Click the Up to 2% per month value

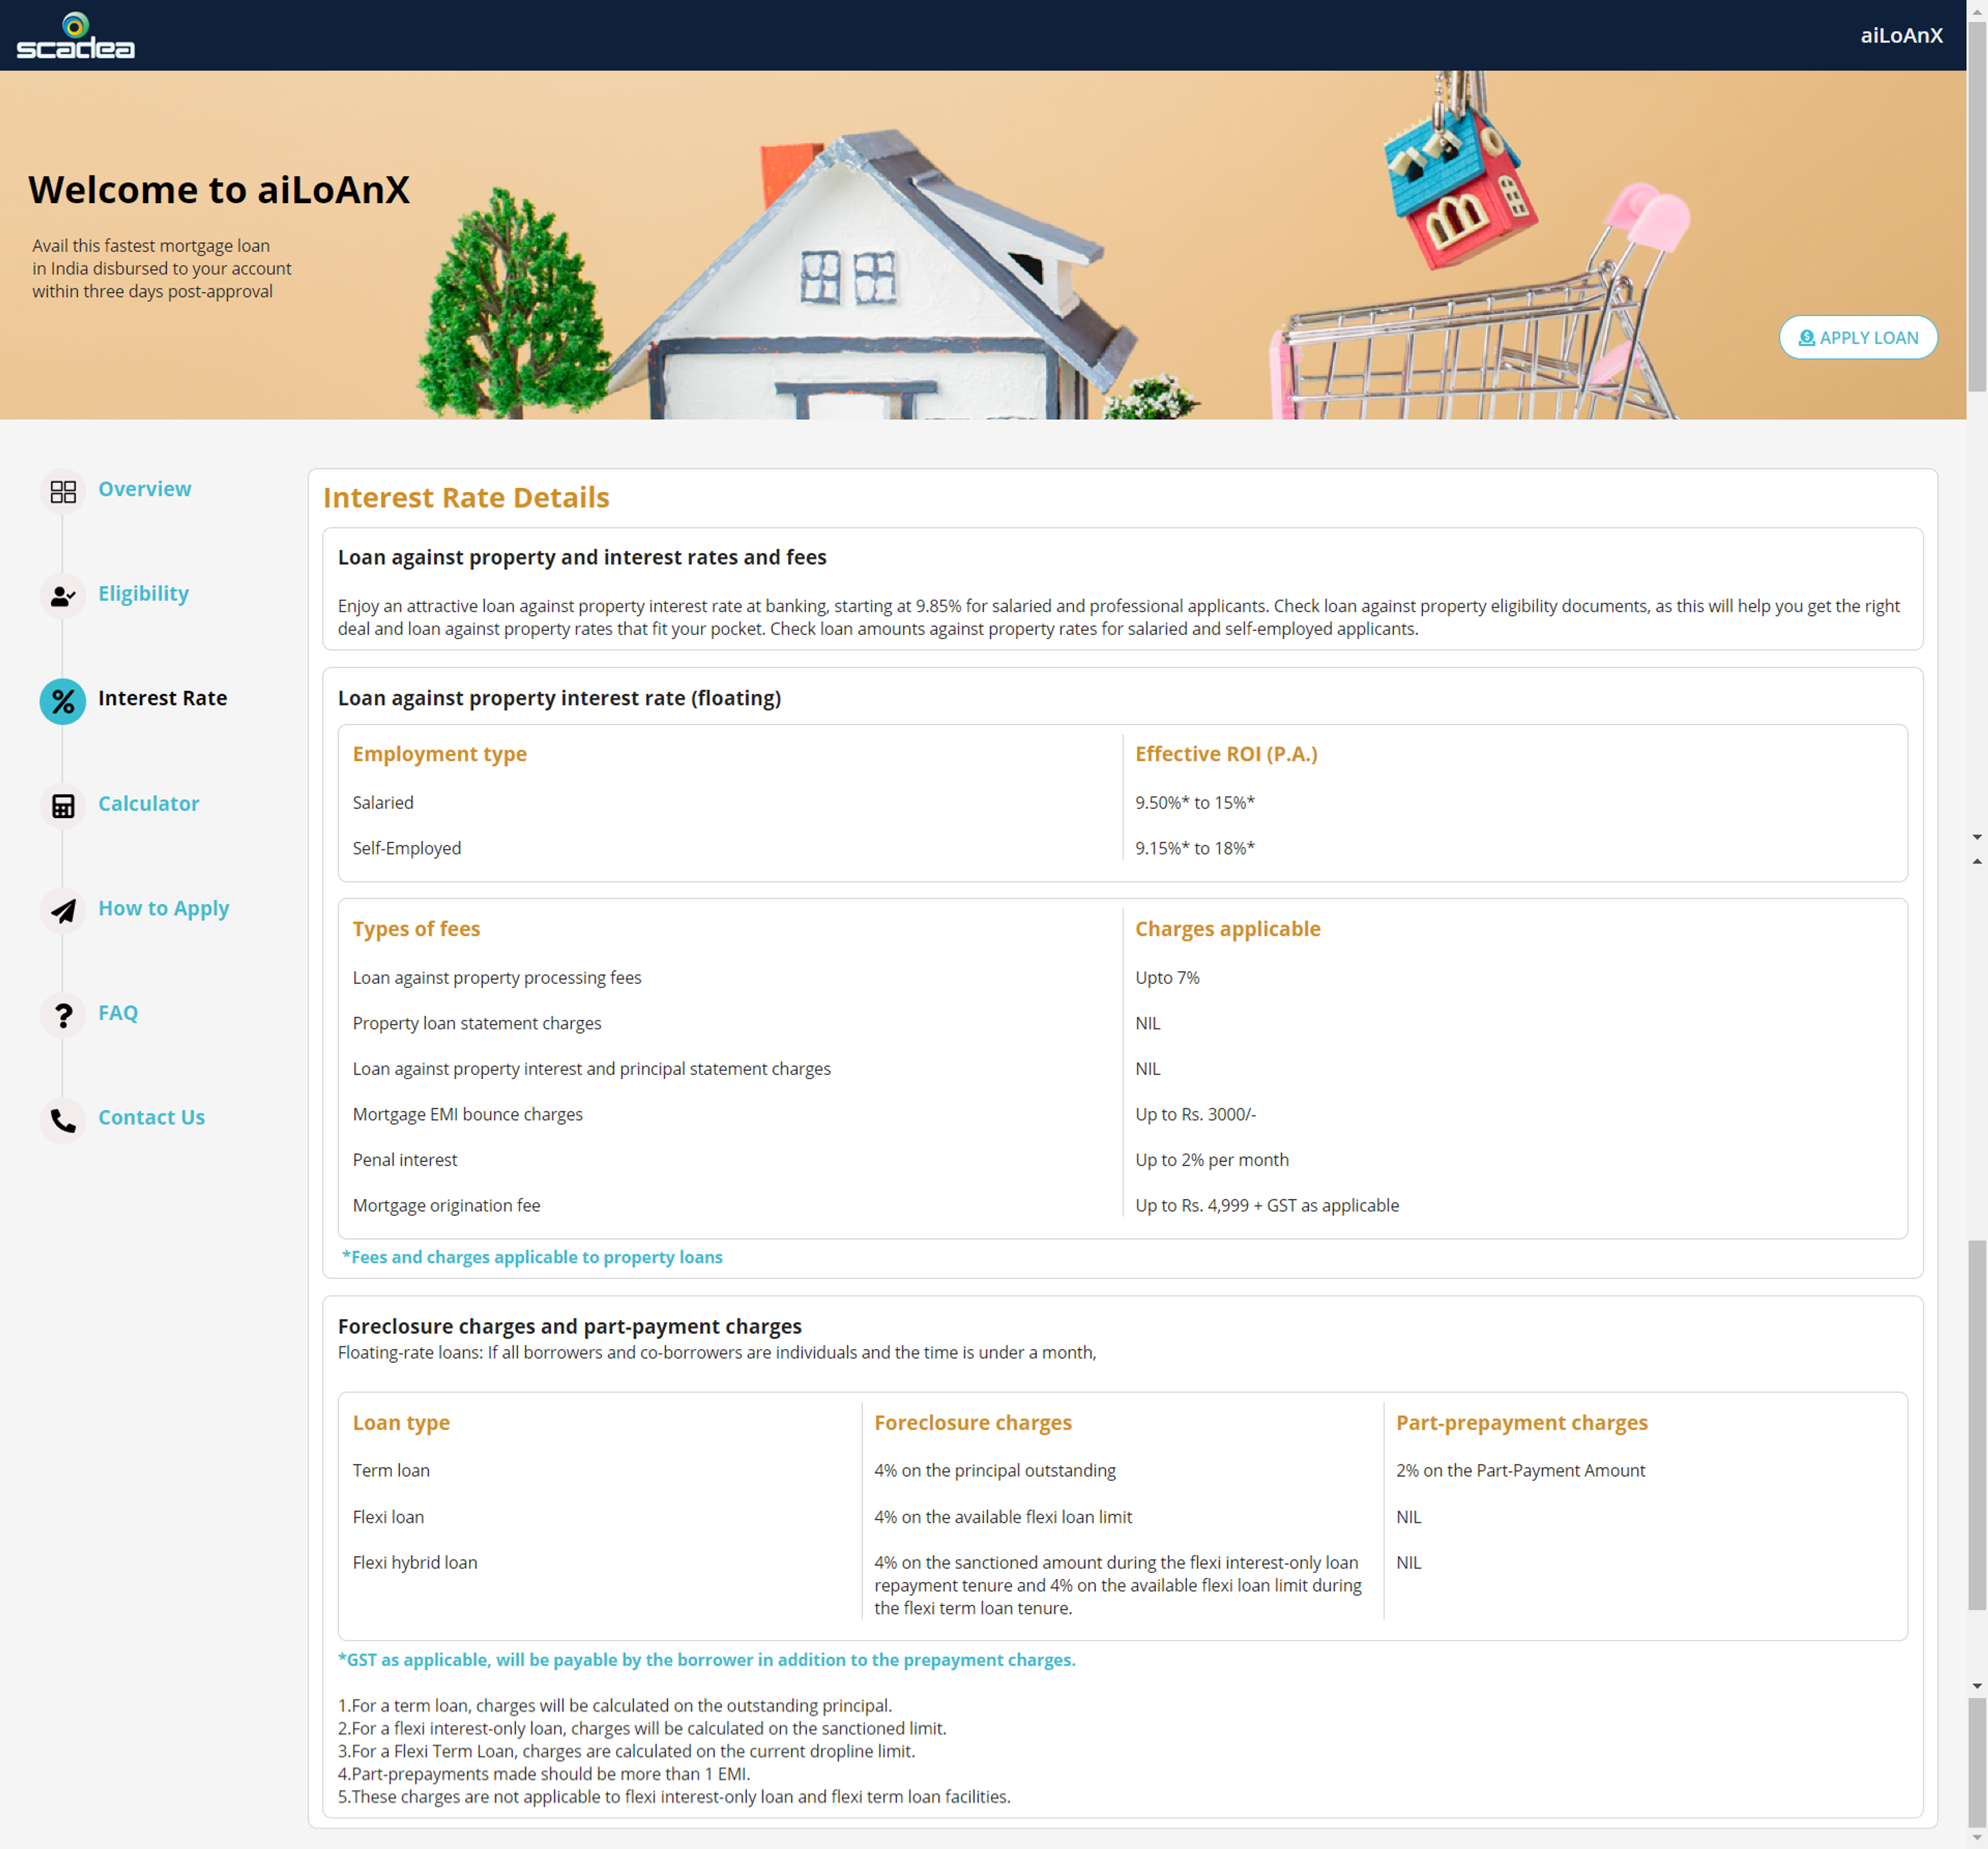coord(1212,1160)
